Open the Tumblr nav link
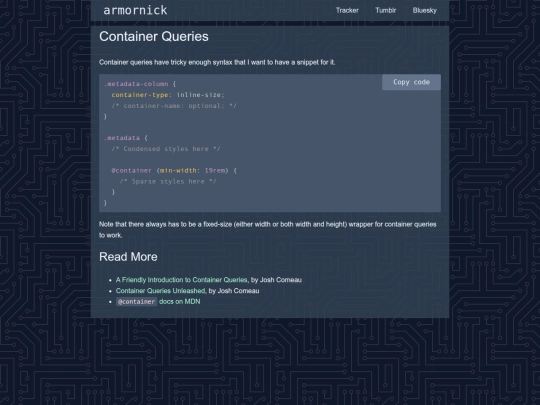The image size is (540, 405). [x=385, y=10]
